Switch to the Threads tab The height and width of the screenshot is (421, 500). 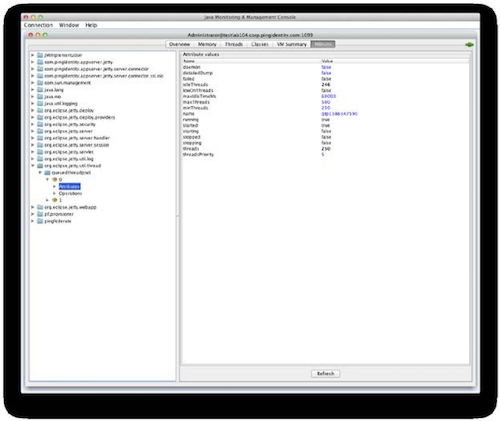(x=234, y=44)
